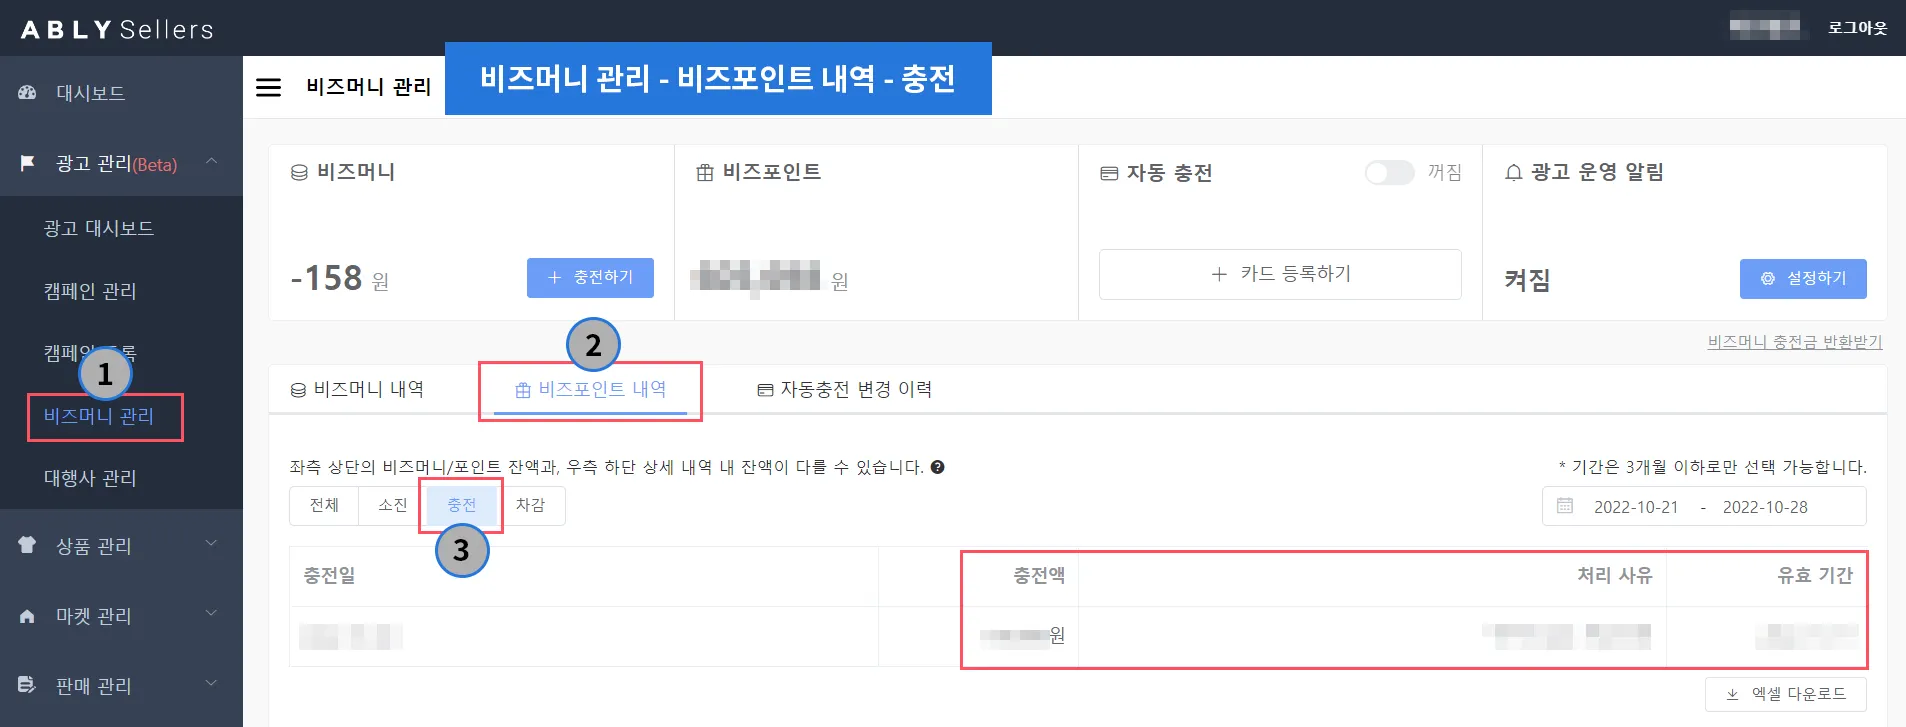Toggle the 자동 충전 switch
The height and width of the screenshot is (727, 1906).
click(x=1389, y=173)
